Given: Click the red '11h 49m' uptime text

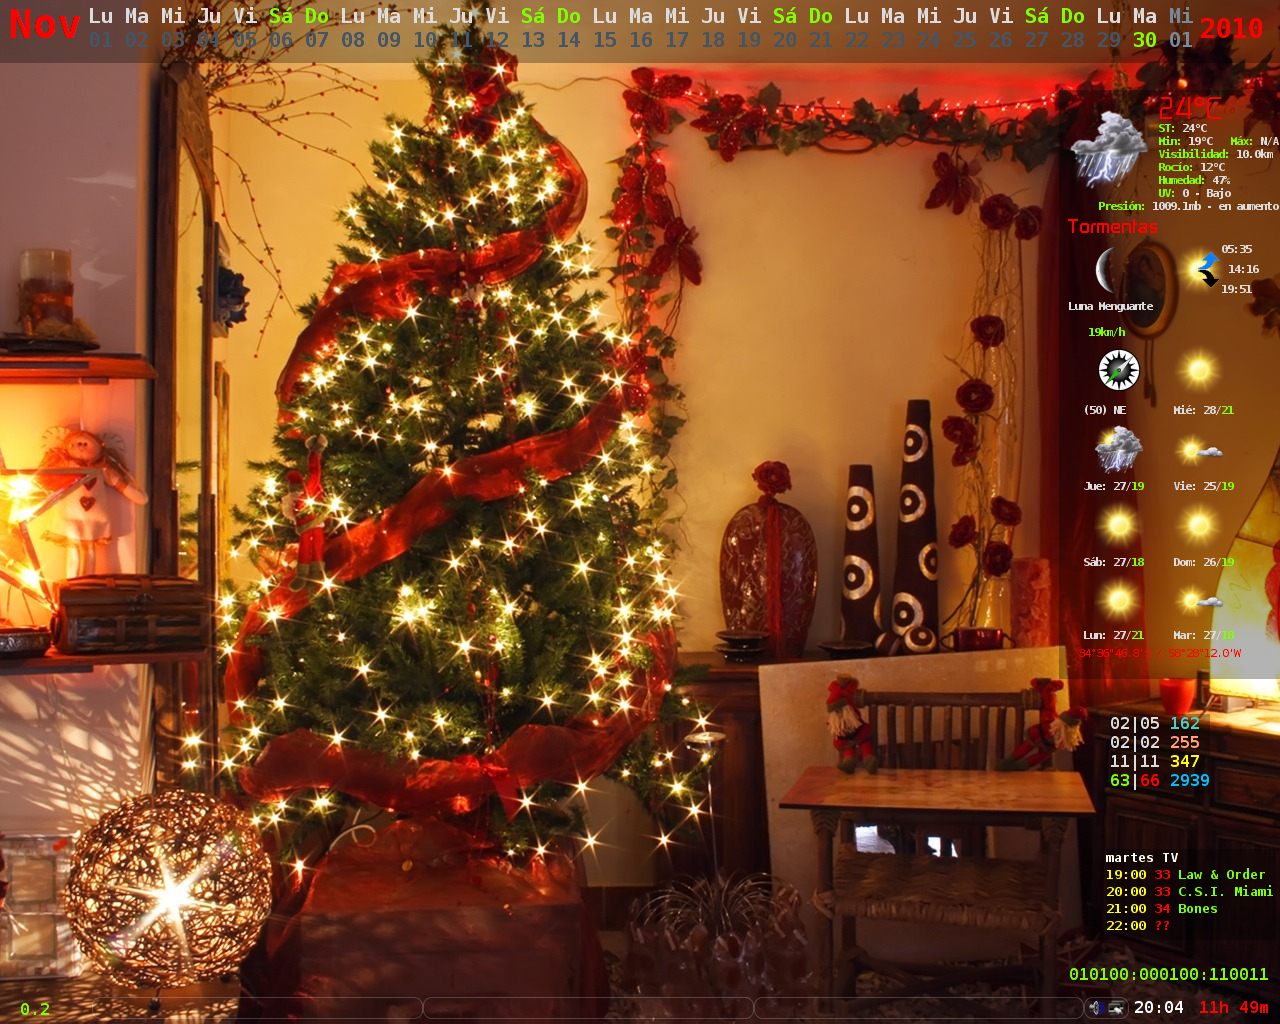Looking at the screenshot, I should click(x=1234, y=1007).
